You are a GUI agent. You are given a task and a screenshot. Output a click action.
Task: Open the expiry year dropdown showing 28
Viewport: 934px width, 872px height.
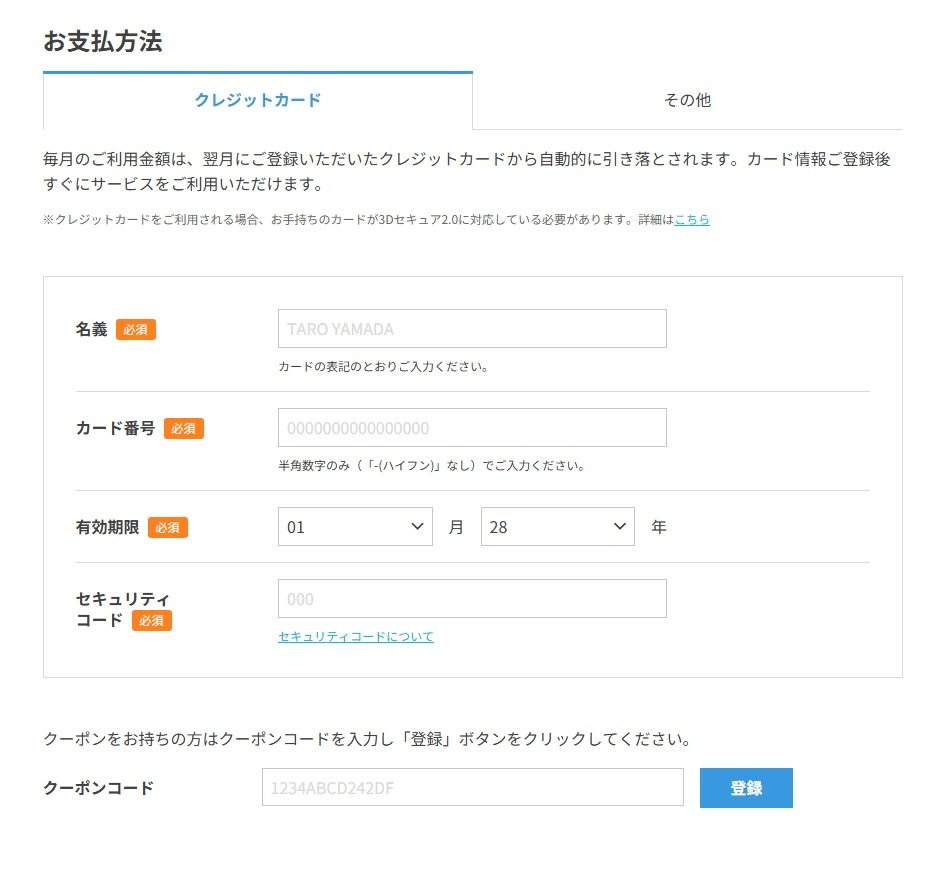point(557,527)
